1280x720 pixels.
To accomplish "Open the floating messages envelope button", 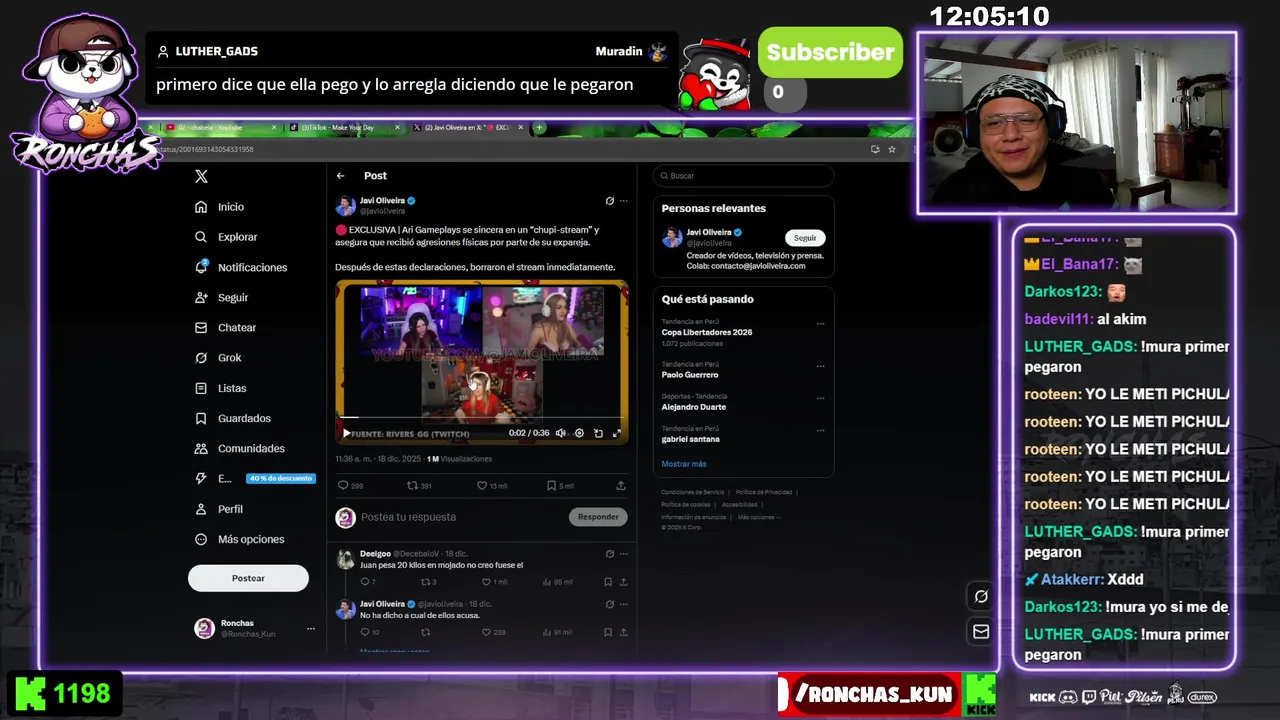I will coord(981,632).
